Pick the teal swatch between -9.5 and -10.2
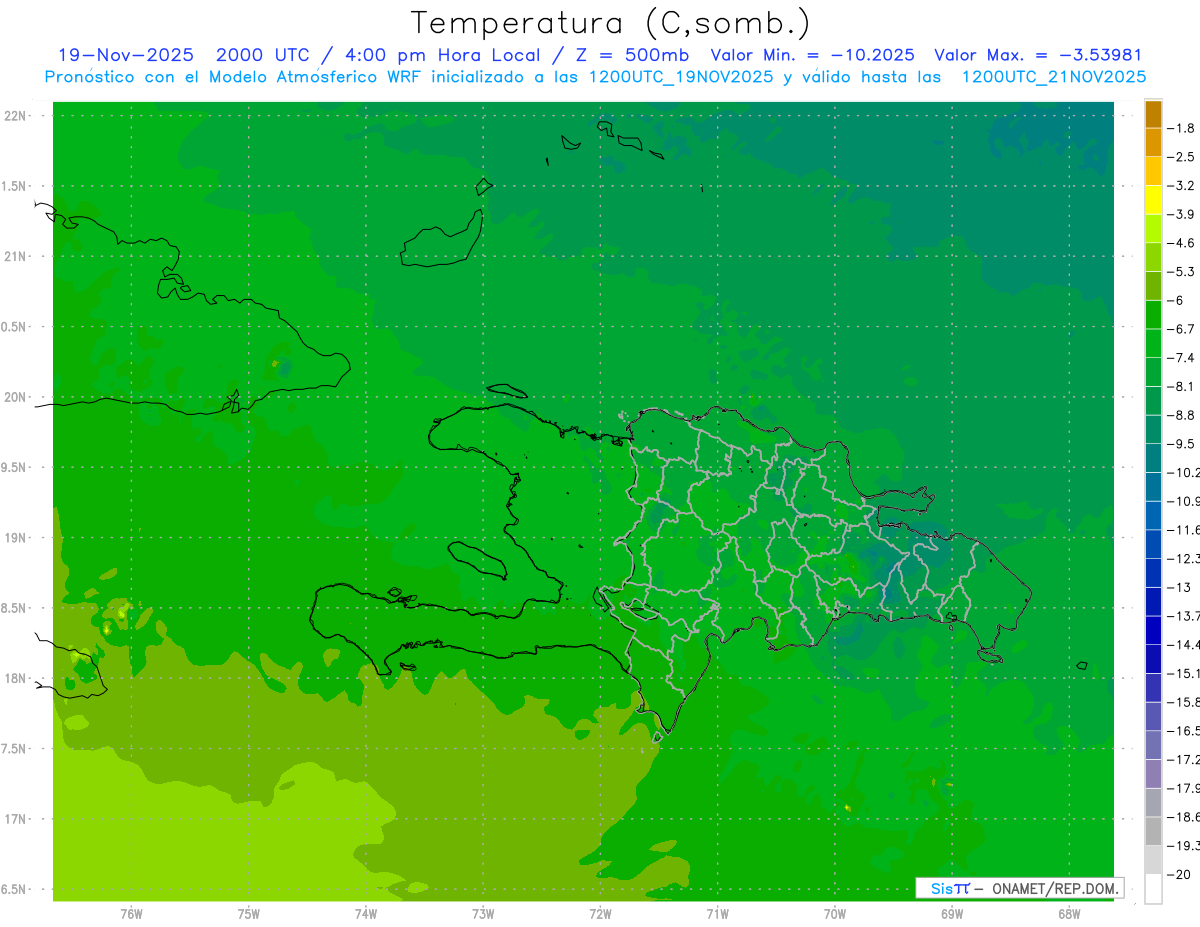Image resolution: width=1200 pixels, height=927 pixels. pyautogui.click(x=1153, y=458)
